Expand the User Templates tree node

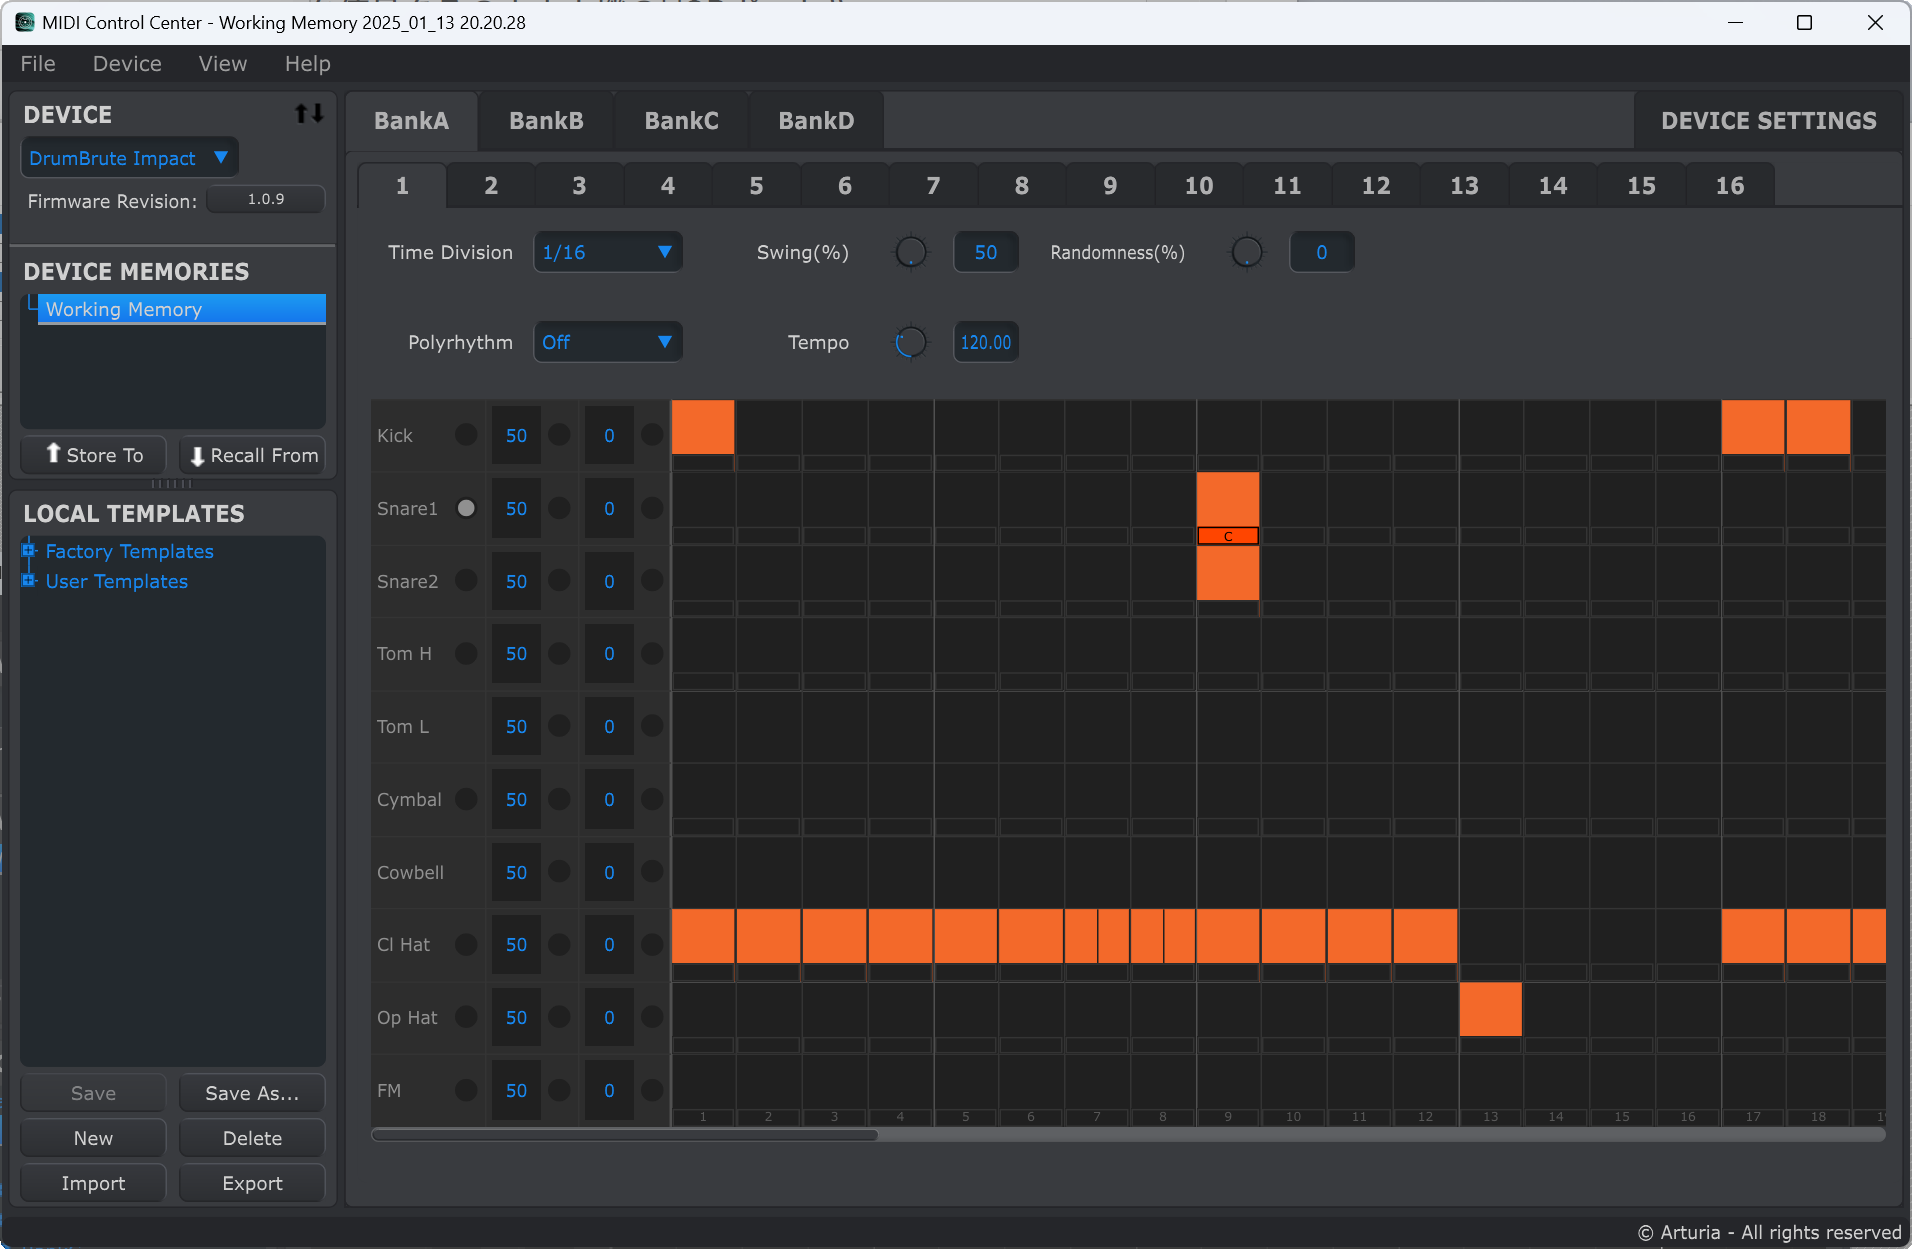[x=29, y=580]
